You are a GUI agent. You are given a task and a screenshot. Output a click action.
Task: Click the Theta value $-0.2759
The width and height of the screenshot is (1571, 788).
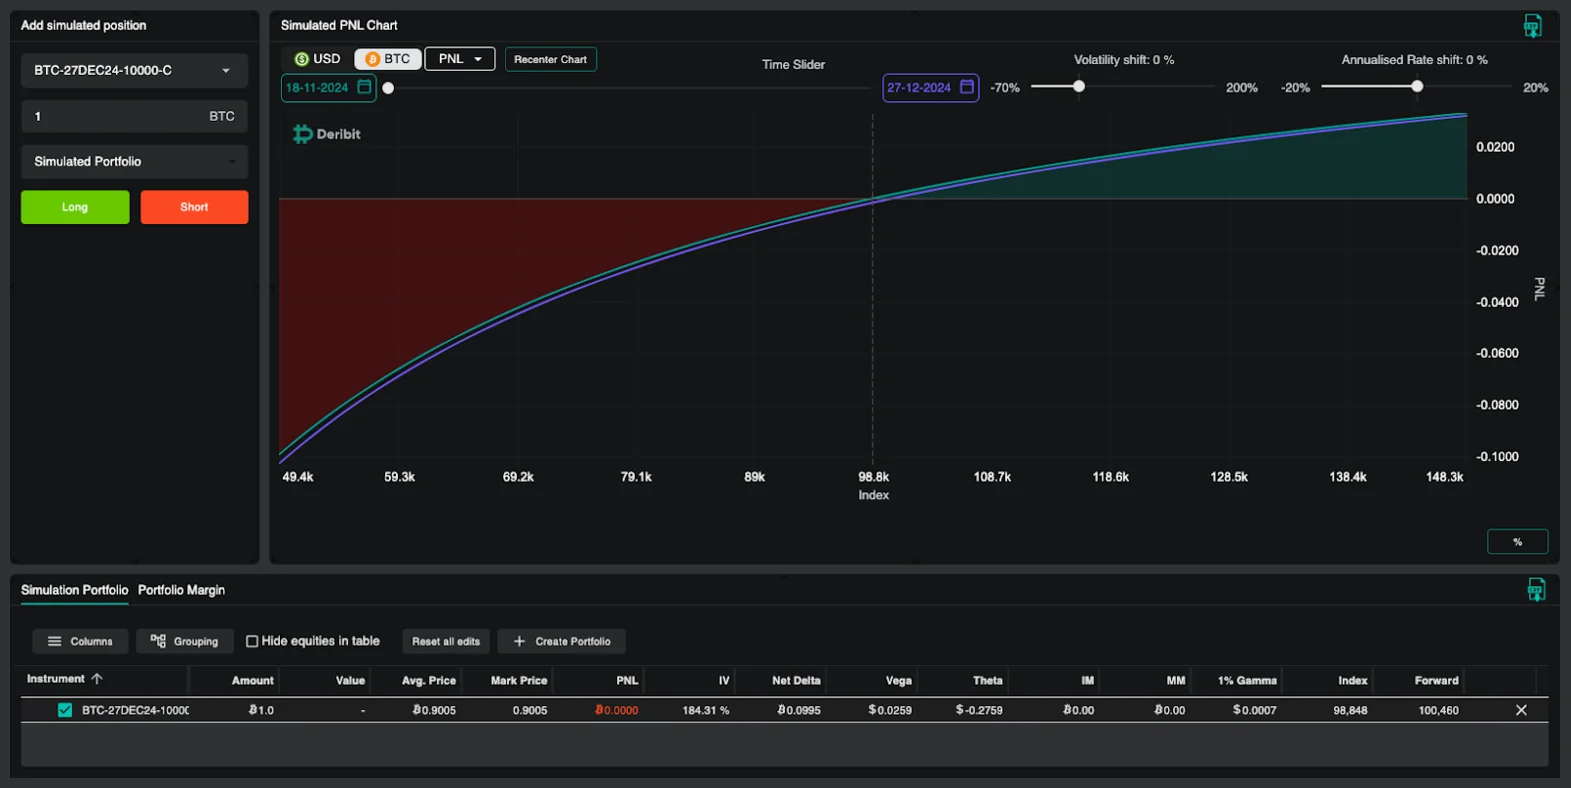point(979,710)
